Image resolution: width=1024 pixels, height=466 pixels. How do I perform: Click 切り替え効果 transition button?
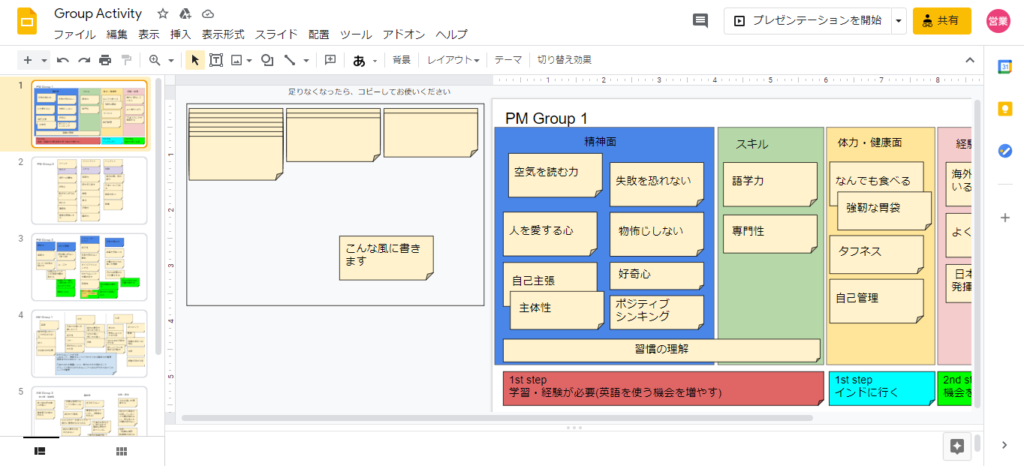(x=564, y=60)
